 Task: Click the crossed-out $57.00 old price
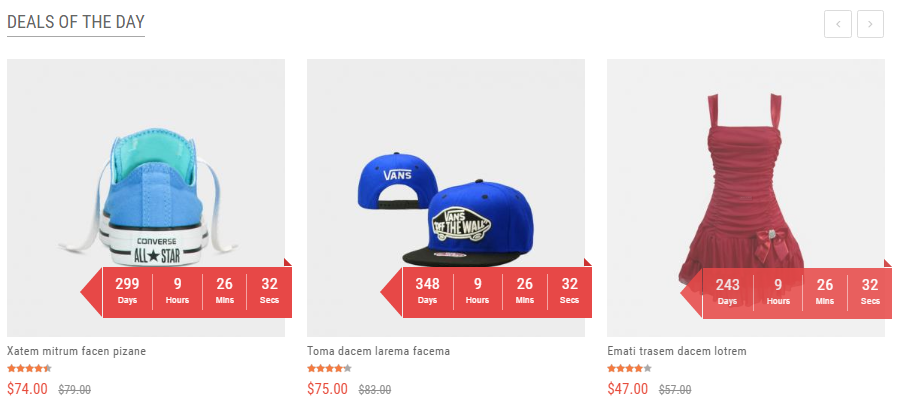675,390
